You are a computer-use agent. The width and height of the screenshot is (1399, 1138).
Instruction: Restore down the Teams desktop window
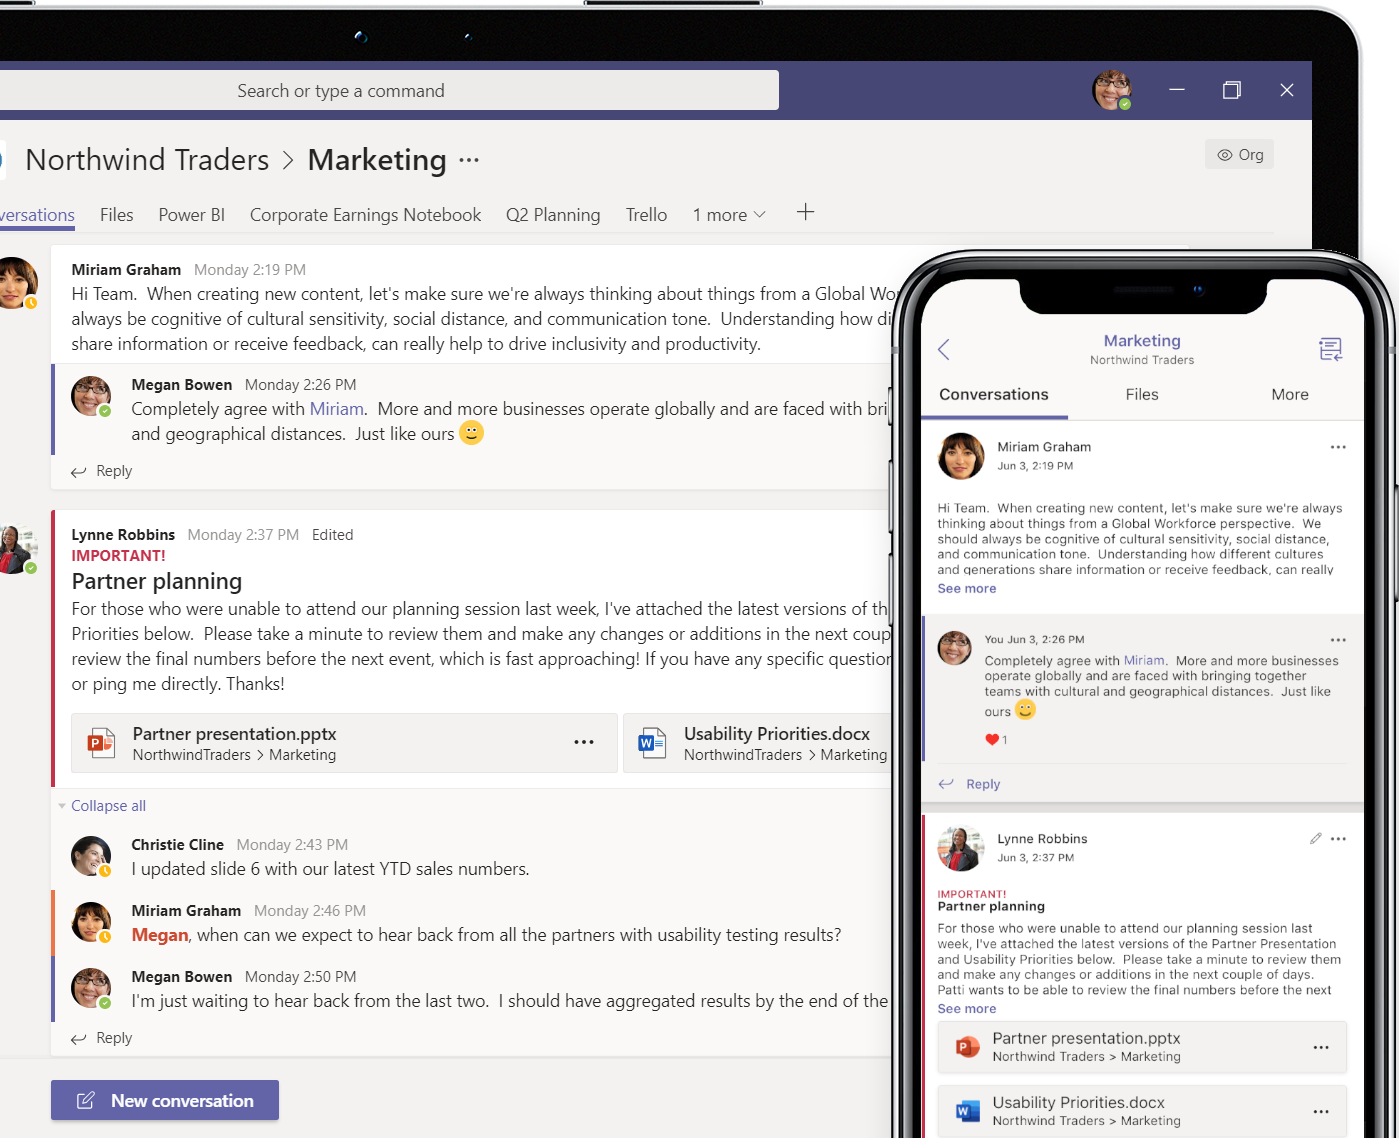(x=1232, y=90)
